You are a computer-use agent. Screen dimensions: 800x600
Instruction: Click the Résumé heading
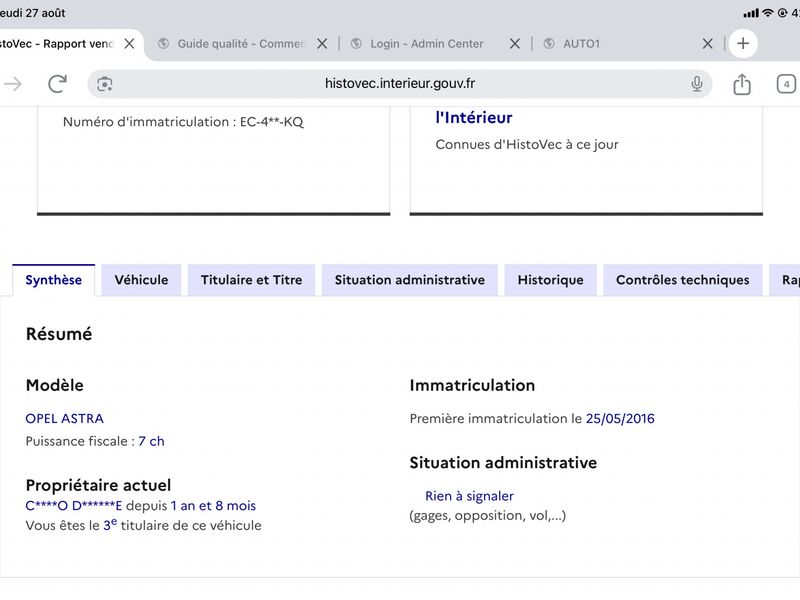click(59, 334)
